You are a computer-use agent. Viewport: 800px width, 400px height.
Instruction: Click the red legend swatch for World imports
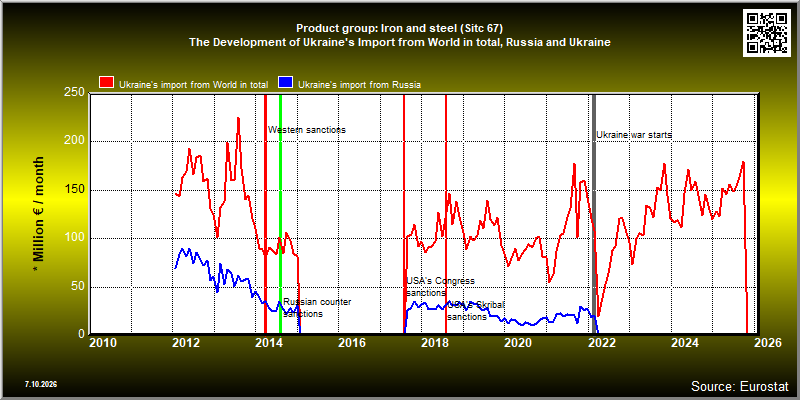tap(107, 83)
